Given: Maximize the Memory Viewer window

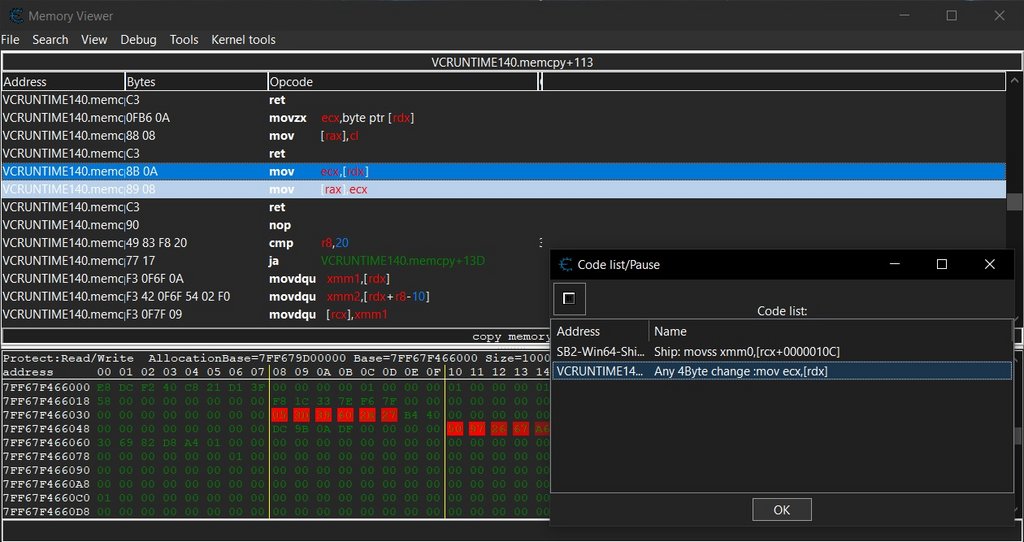Looking at the screenshot, I should (952, 16).
